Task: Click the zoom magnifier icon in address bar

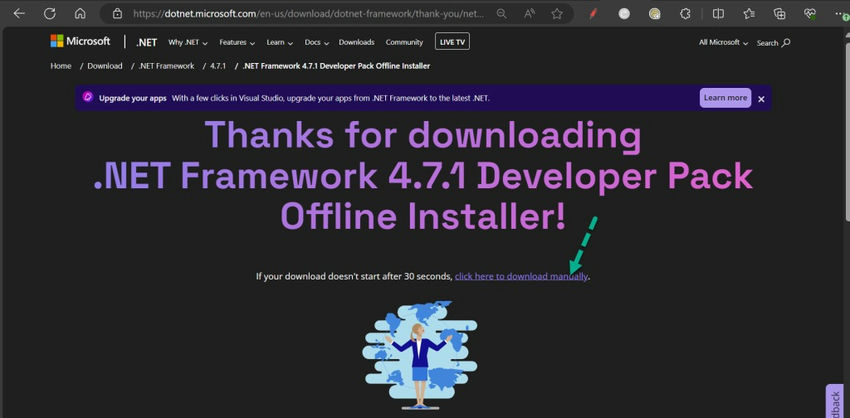Action: (502, 14)
